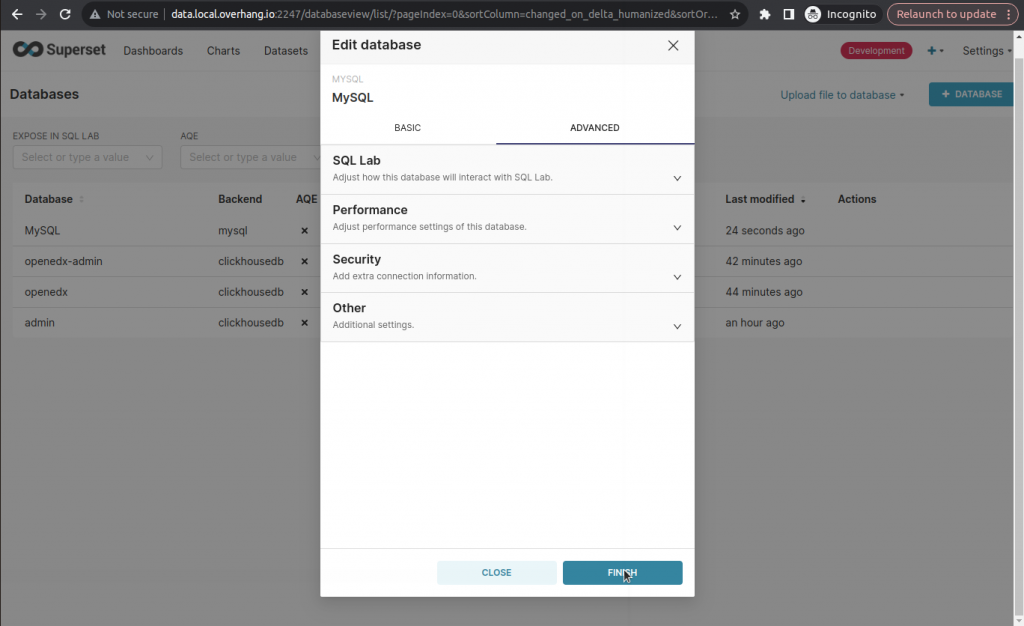The height and width of the screenshot is (626, 1024).
Task: Click '42 minutes ago' cell
Action: click(x=763, y=261)
